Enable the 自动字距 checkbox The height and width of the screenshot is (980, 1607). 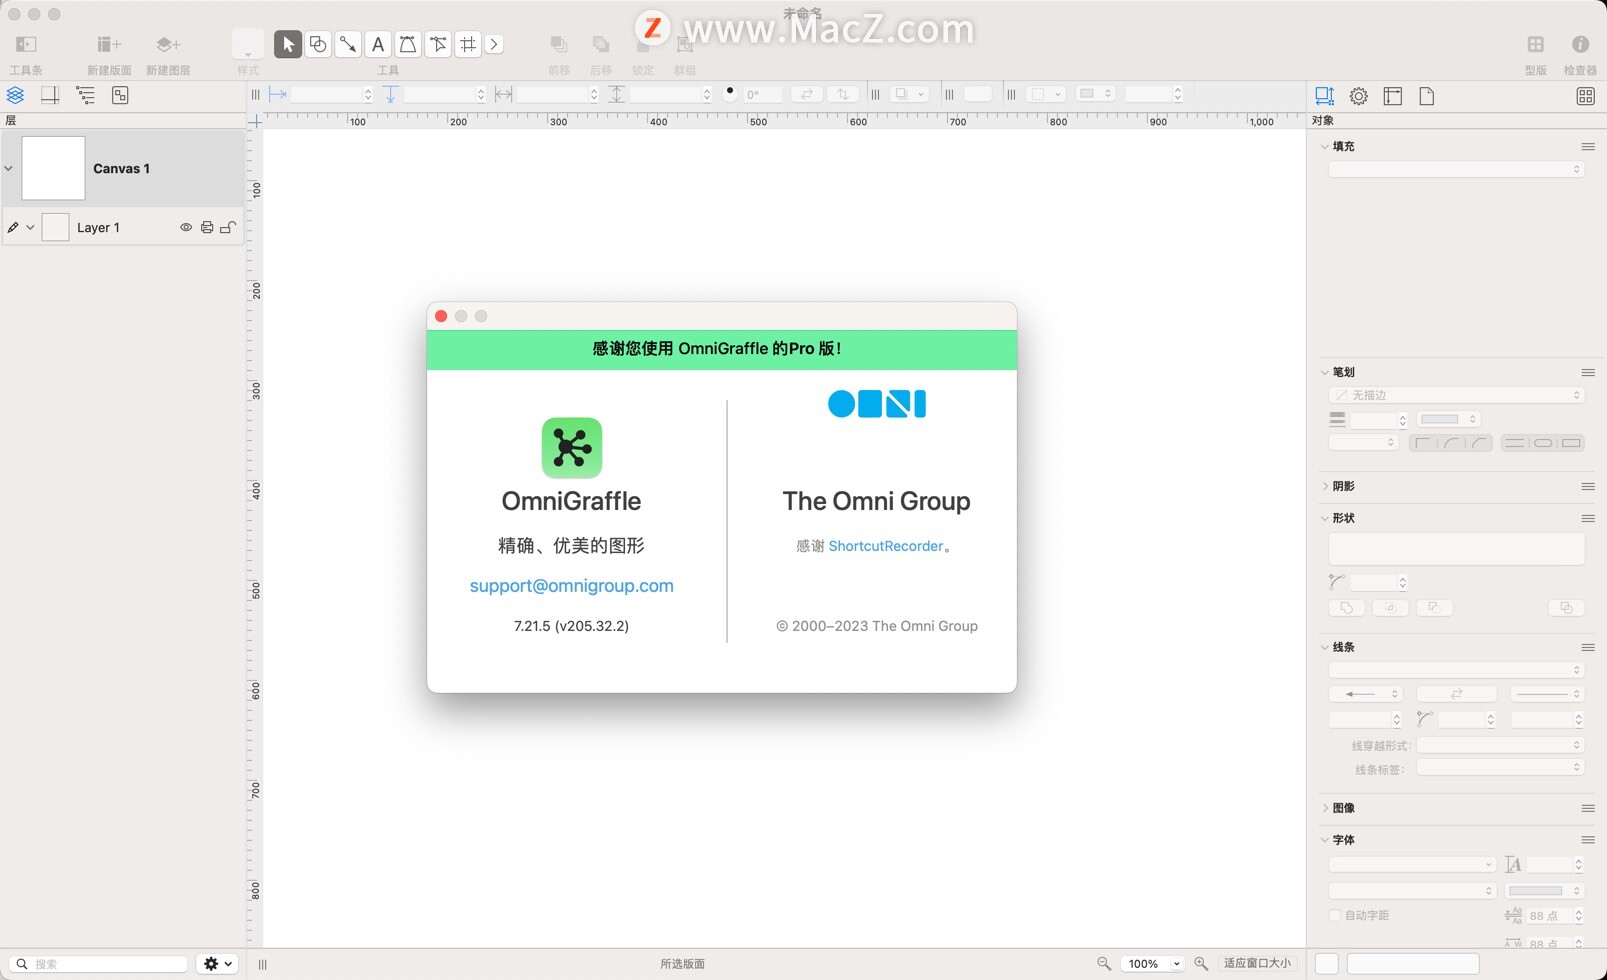(1335, 915)
